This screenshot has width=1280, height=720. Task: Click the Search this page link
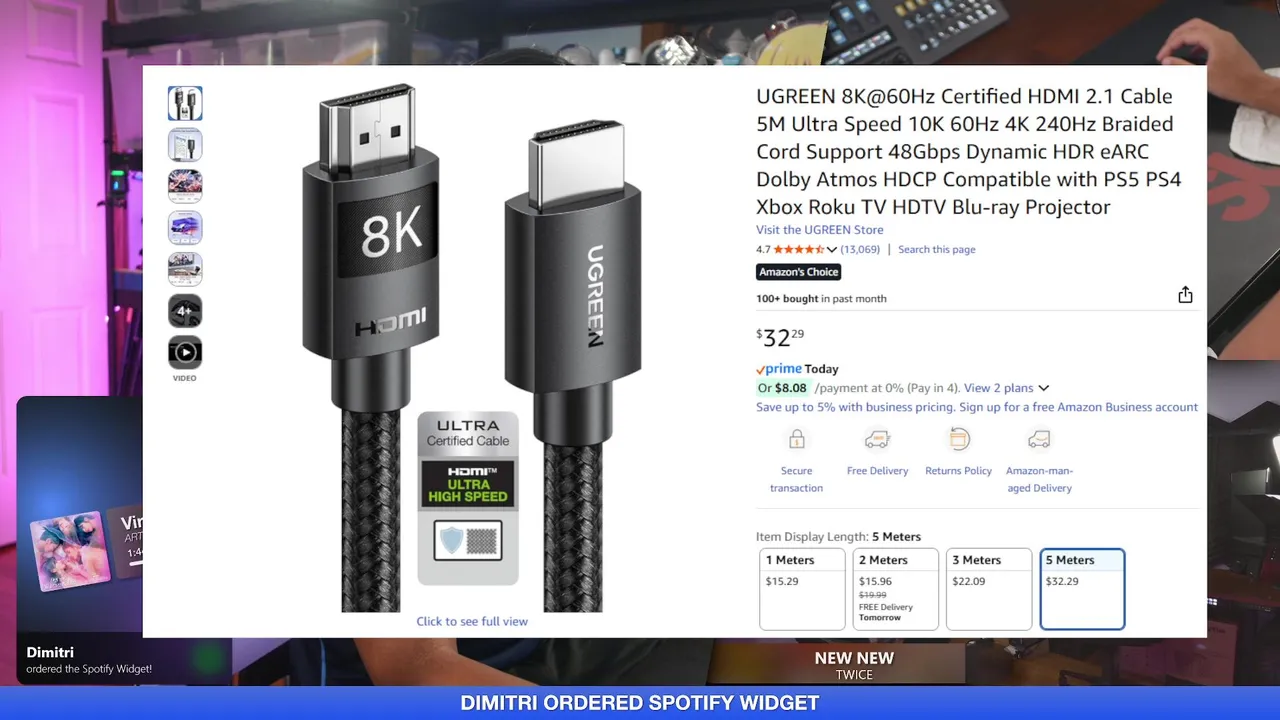(x=936, y=250)
